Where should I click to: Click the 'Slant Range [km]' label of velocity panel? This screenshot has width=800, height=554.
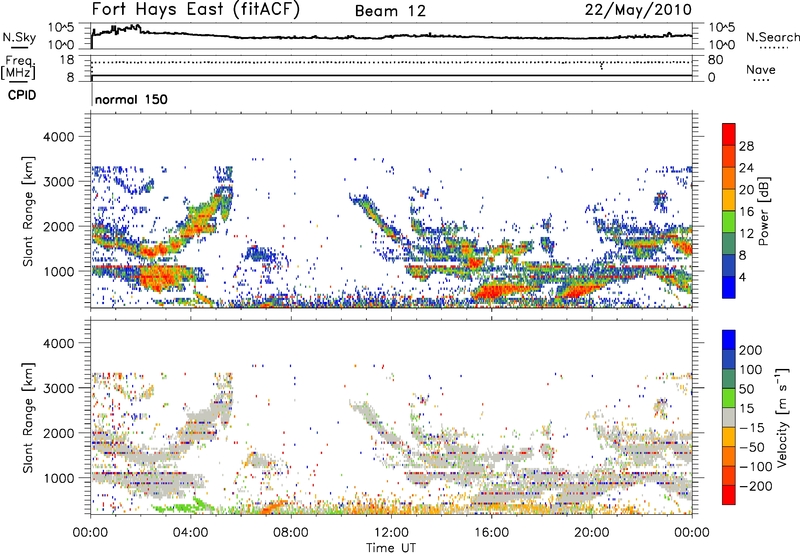pyautogui.click(x=28, y=418)
